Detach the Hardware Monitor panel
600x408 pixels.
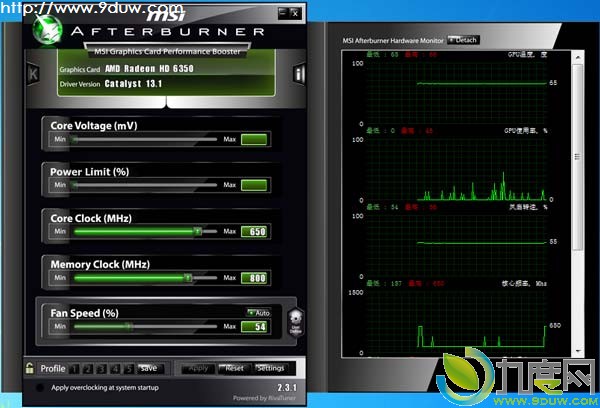[463, 40]
